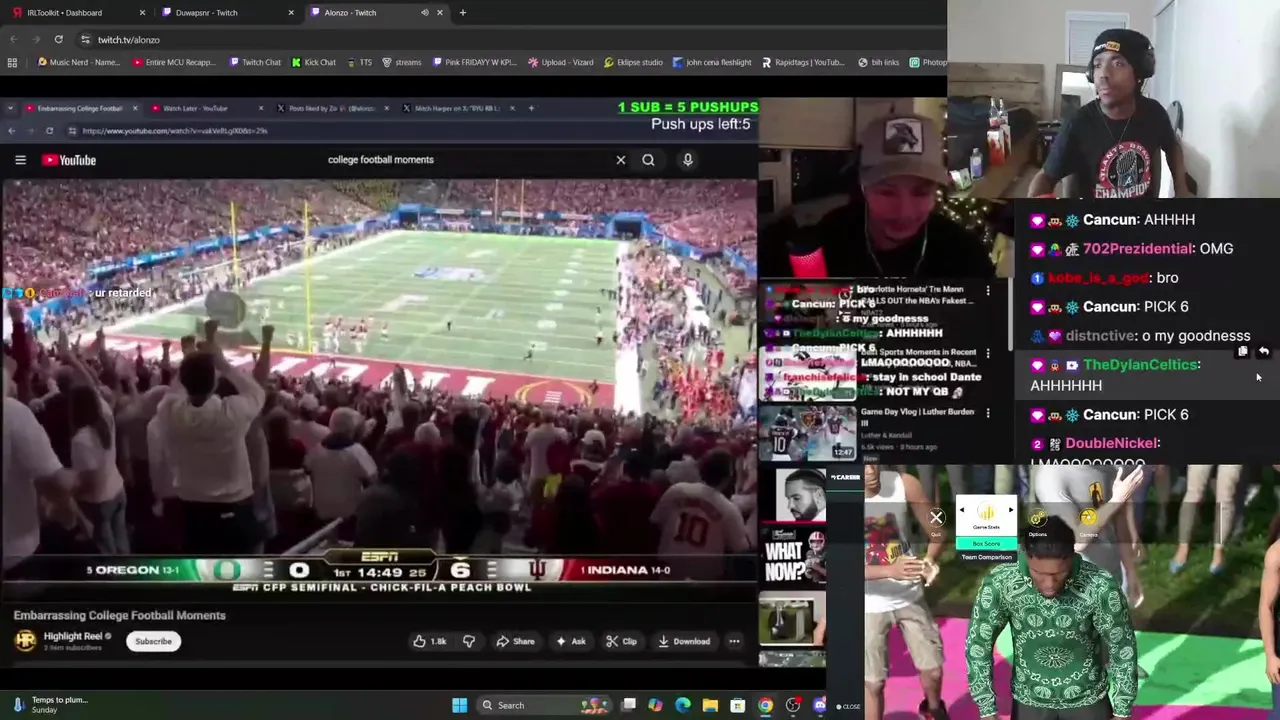Open a new browser tab with plus
Viewport: 1280px width, 720px height.
pyautogui.click(x=462, y=13)
